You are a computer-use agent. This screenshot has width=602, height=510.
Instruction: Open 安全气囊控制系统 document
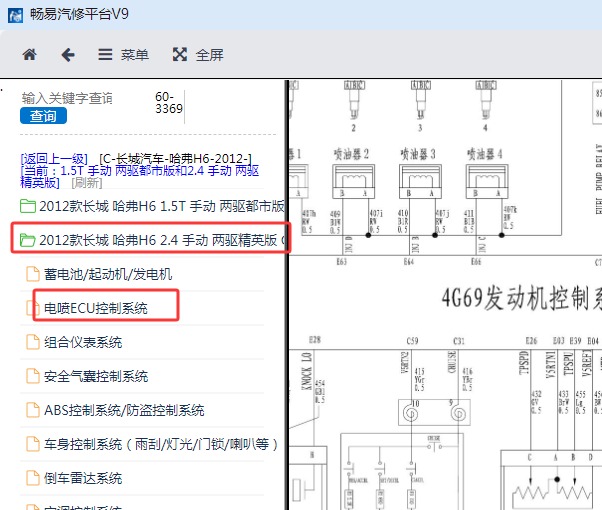tap(96, 376)
